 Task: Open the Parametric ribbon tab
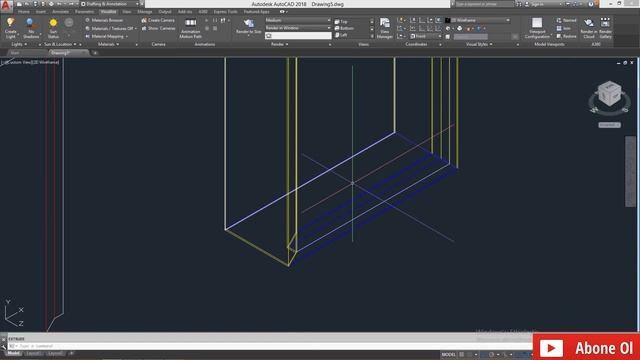pyautogui.click(x=84, y=12)
